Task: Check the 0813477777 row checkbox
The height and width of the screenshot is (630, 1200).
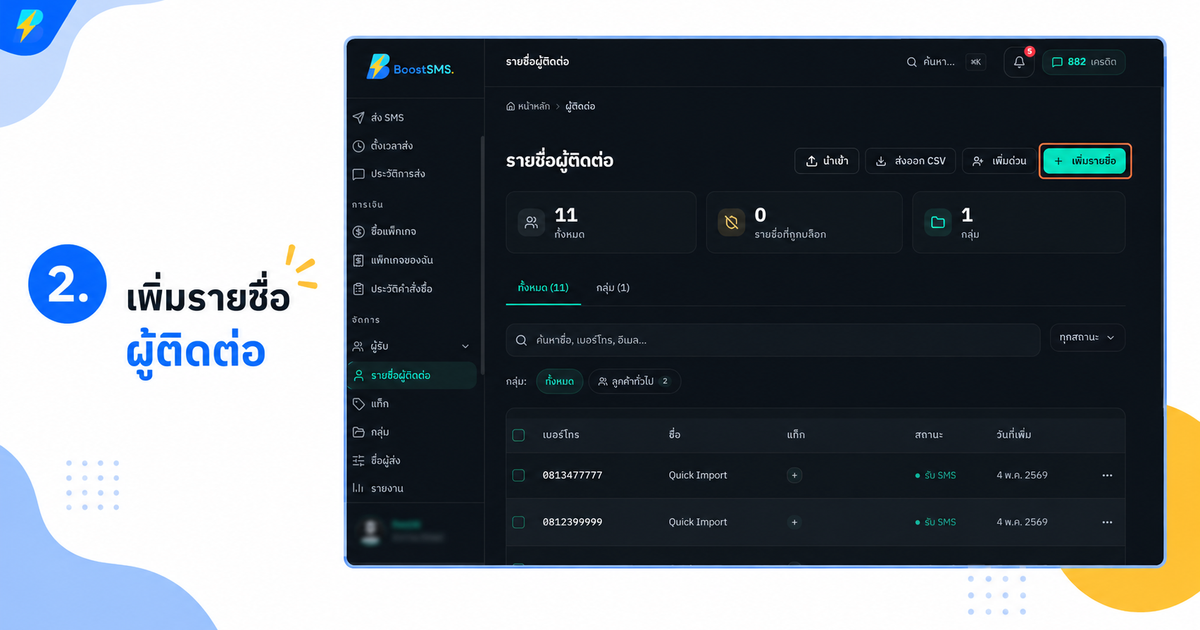Action: [518, 475]
